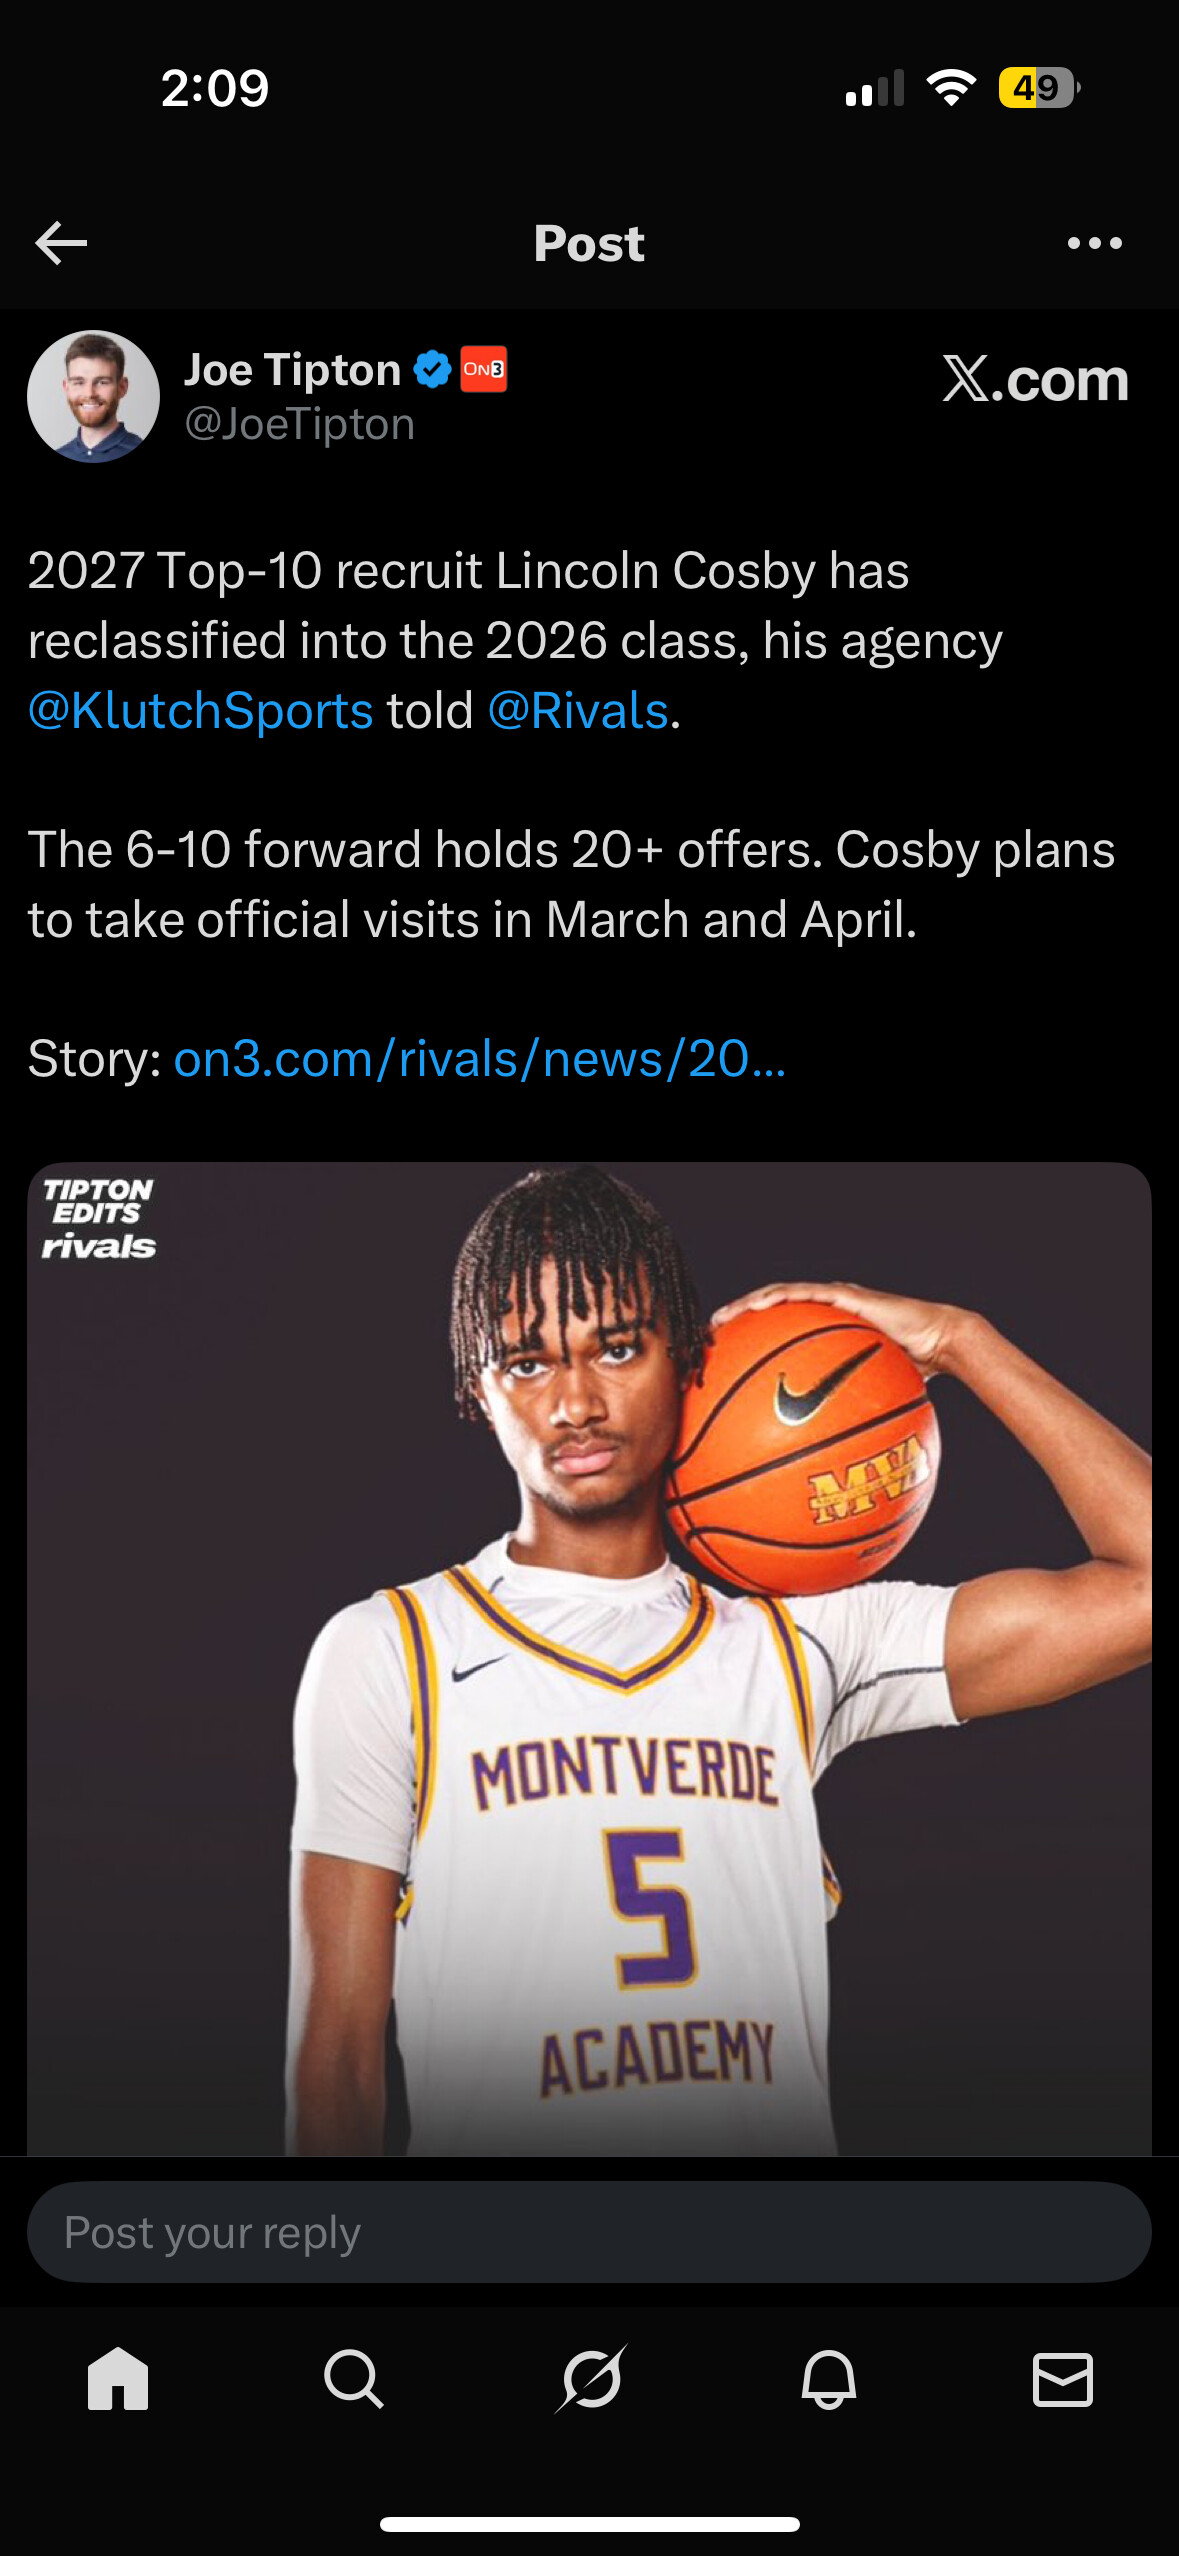Screen dimensions: 1179x2556
Task: Open Joe Tipton's profile picture
Action: (x=93, y=397)
